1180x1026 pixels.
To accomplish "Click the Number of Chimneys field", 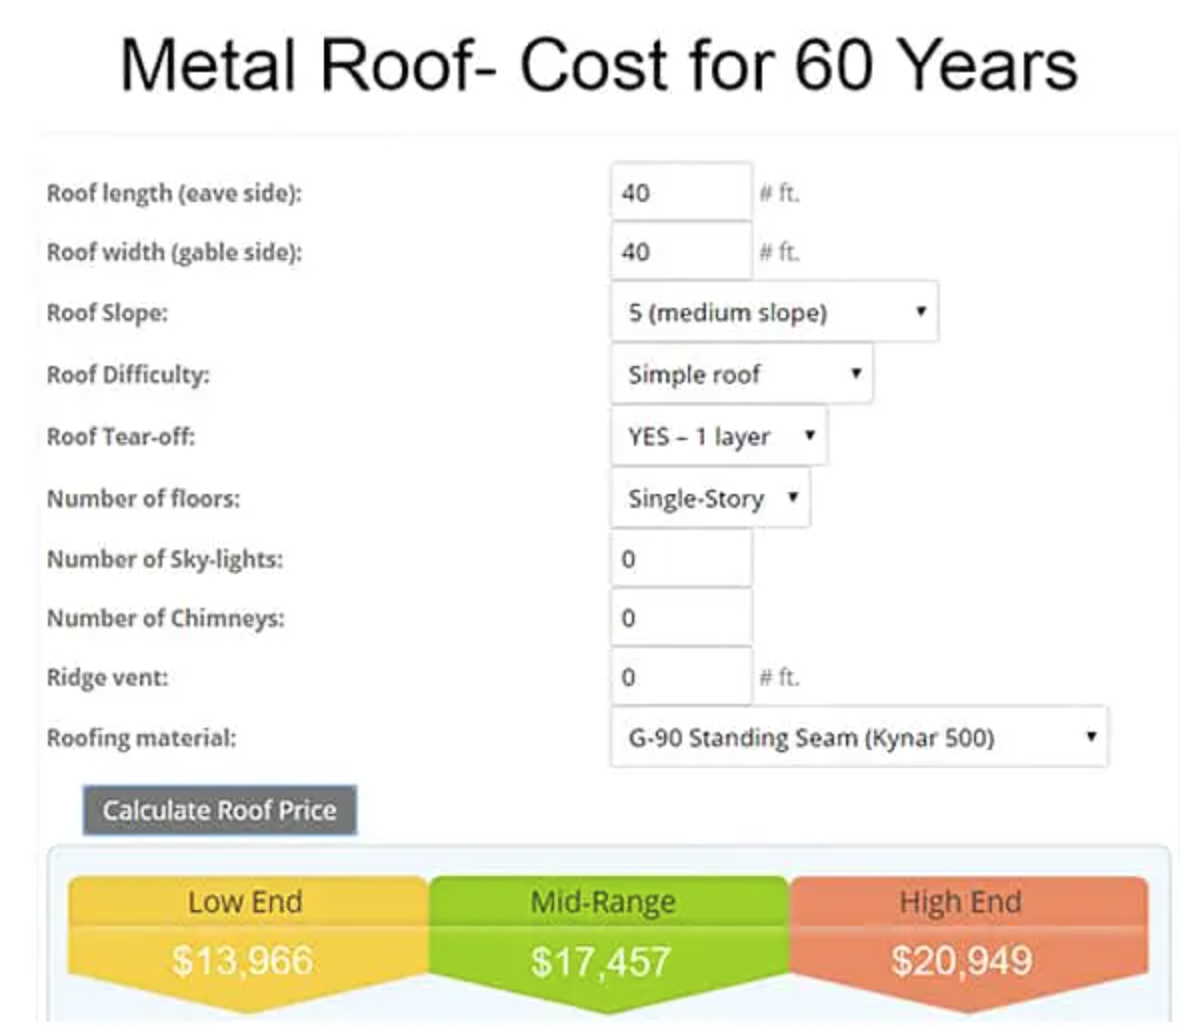I will click(x=681, y=617).
